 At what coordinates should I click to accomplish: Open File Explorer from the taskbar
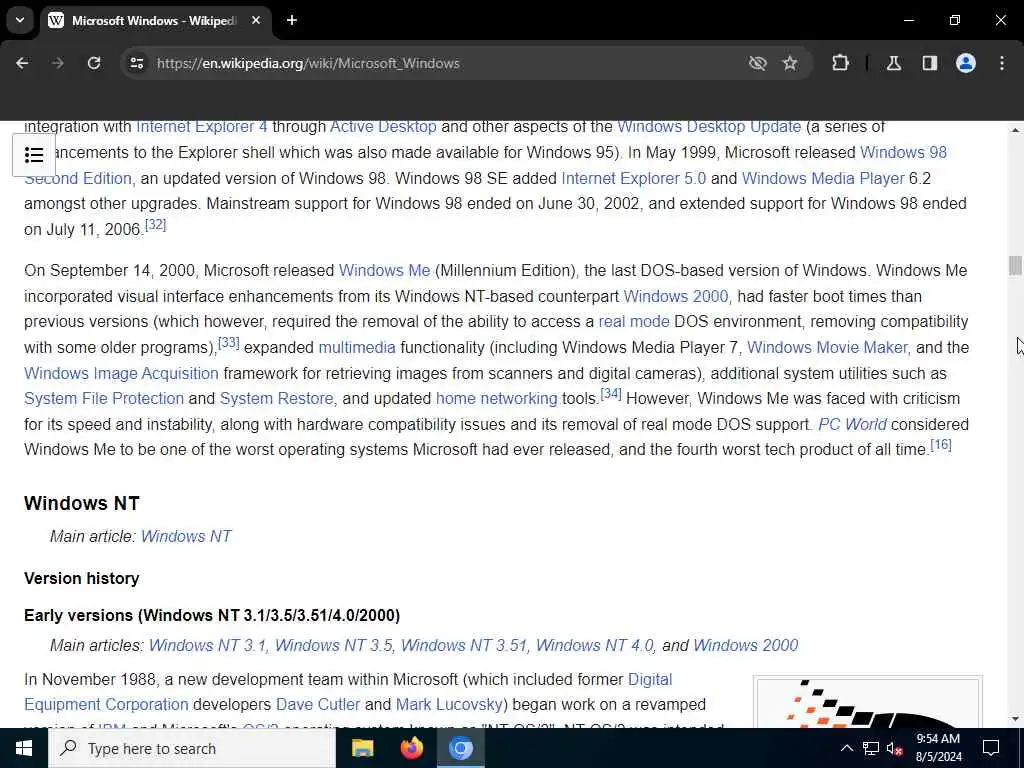click(x=362, y=748)
